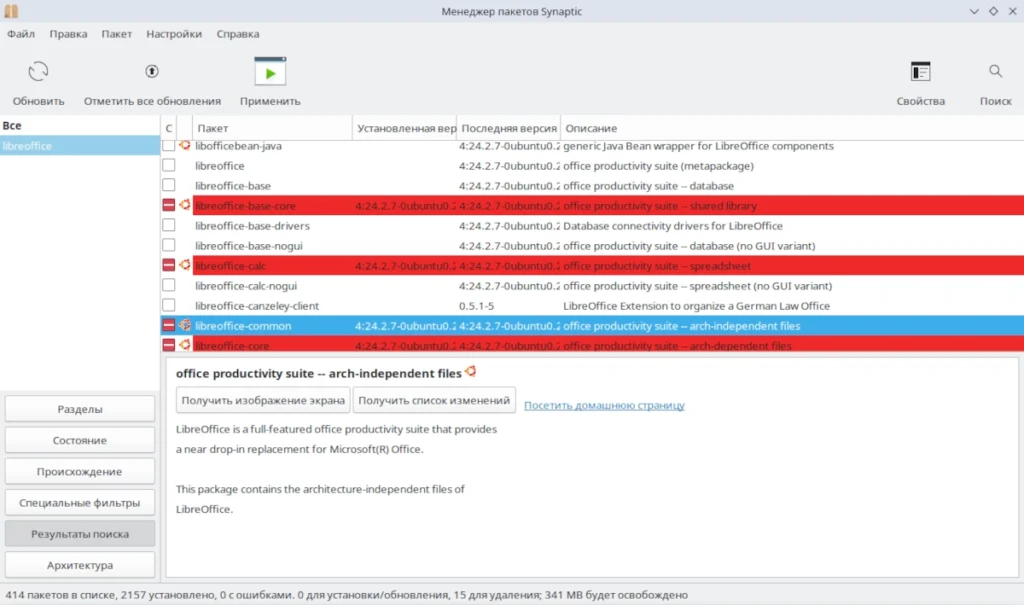
Task: Click 'office productivity suite (metapackage)' description
Action: click(x=658, y=166)
